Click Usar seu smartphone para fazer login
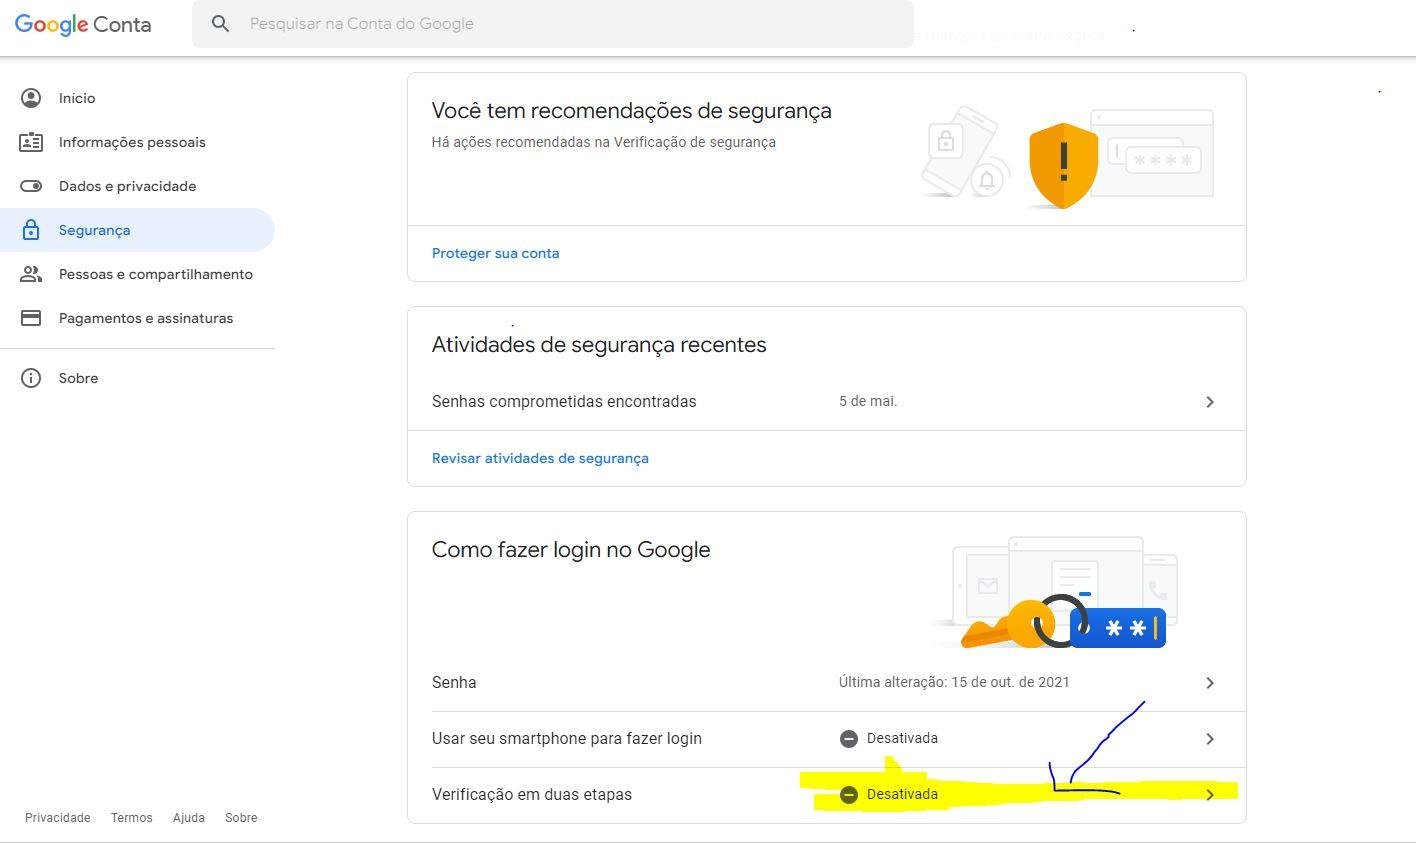 [x=567, y=739]
